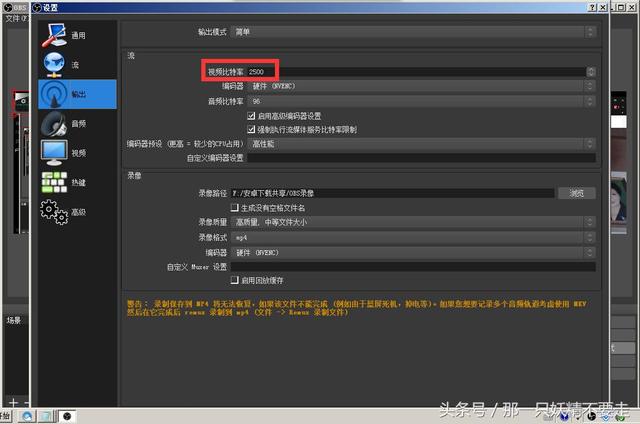The height and width of the screenshot is (424, 640).
Task: Open the 视频 video monitor icon
Action: (54, 153)
